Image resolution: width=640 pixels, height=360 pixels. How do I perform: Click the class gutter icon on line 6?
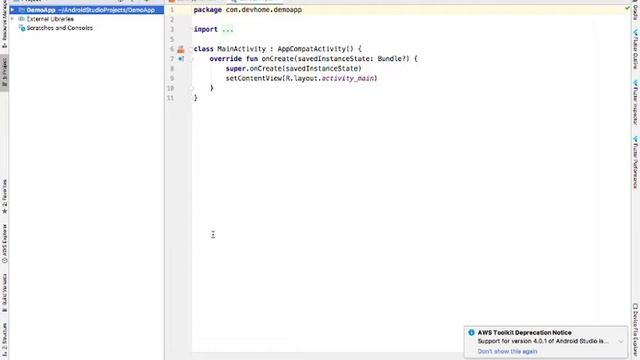[x=181, y=49]
